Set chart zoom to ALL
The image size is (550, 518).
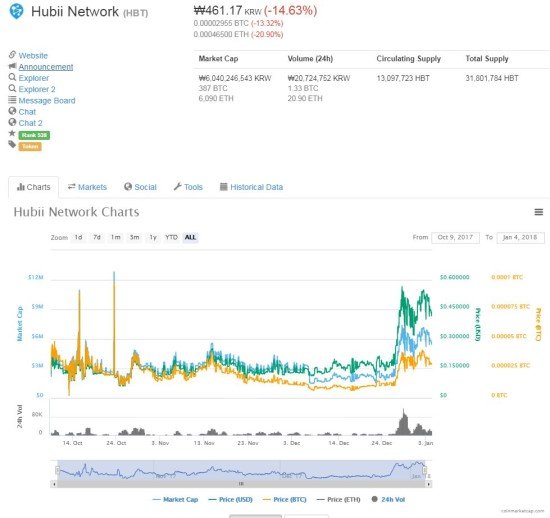(190, 237)
